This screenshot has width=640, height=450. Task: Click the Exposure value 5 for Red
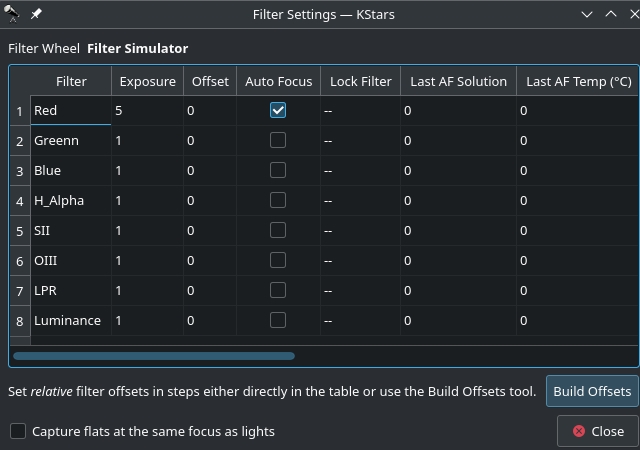tap(147, 110)
